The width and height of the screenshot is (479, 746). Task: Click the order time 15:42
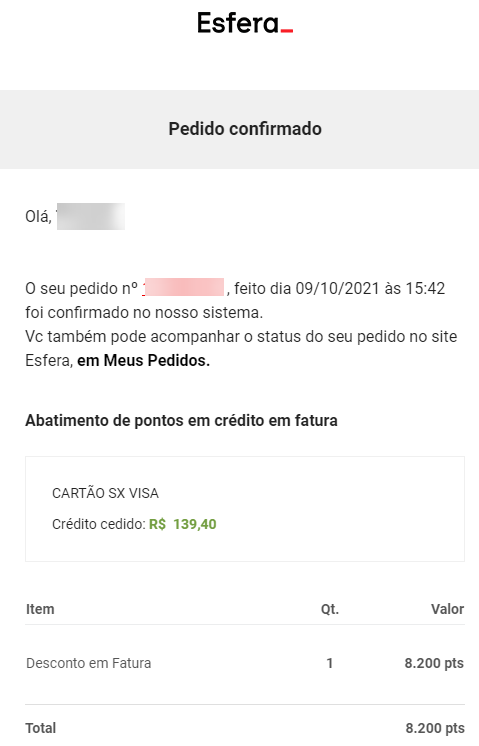tap(425, 288)
